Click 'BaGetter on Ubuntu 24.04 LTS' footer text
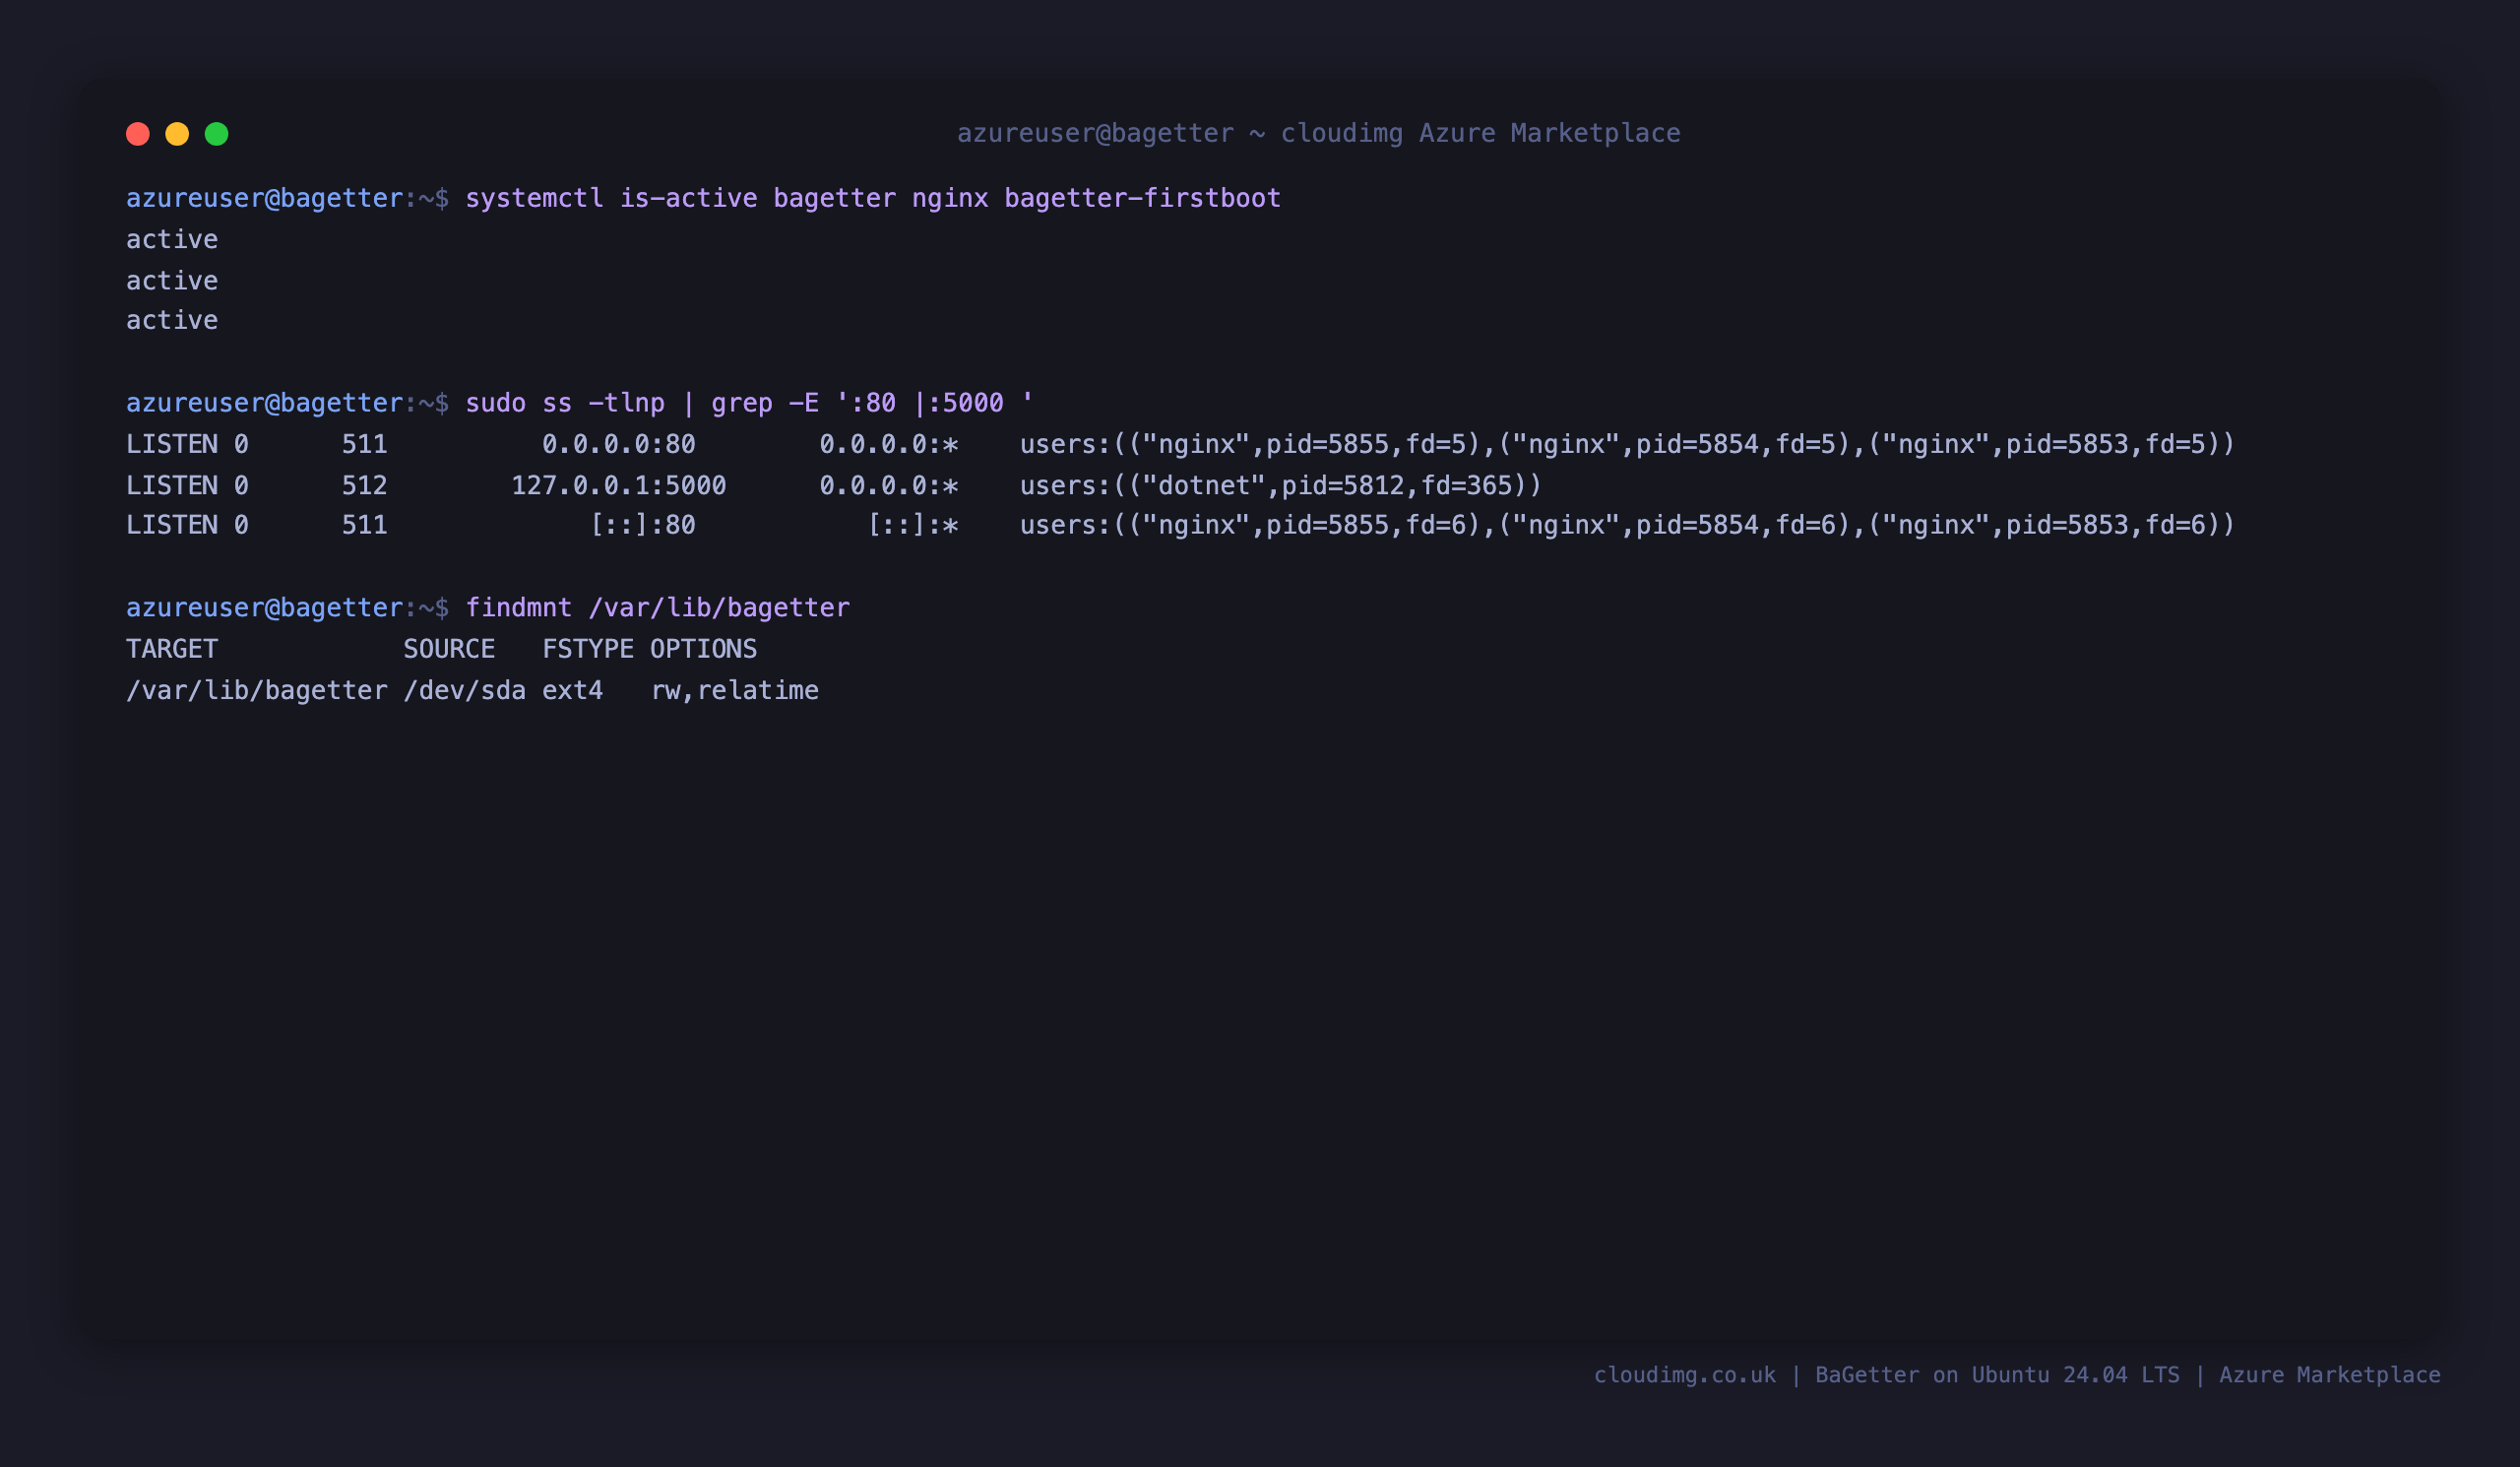The width and height of the screenshot is (2520, 1467). [1997, 1375]
